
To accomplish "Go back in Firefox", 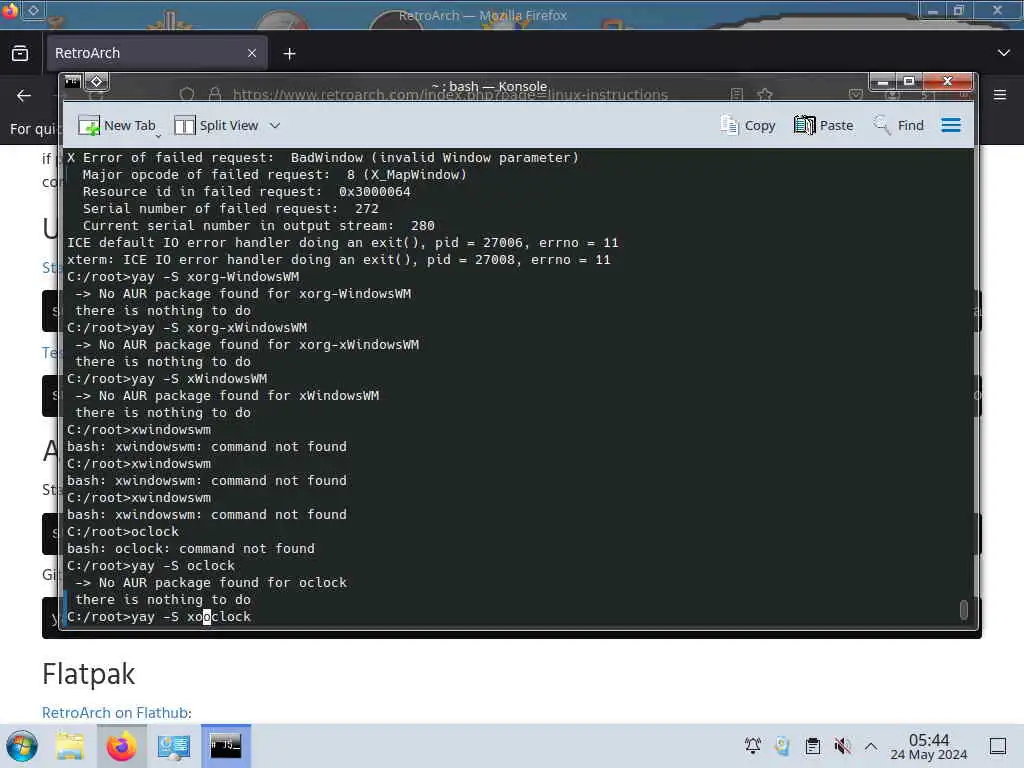I will 24,96.
